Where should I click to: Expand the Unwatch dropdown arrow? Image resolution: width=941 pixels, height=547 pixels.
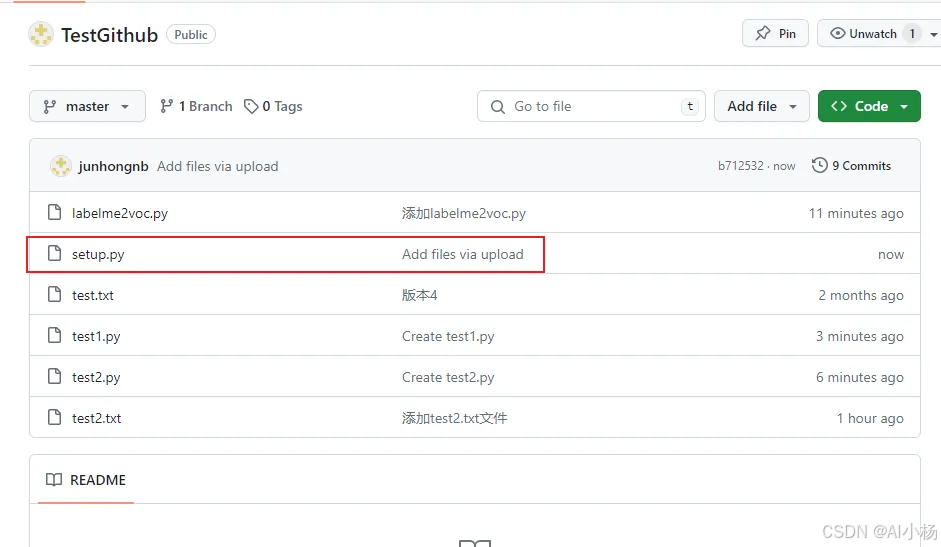(933, 34)
